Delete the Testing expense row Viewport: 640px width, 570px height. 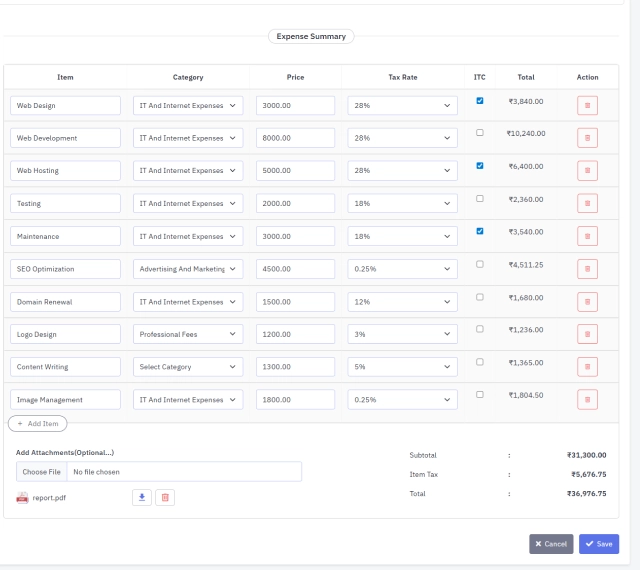[x=587, y=203]
